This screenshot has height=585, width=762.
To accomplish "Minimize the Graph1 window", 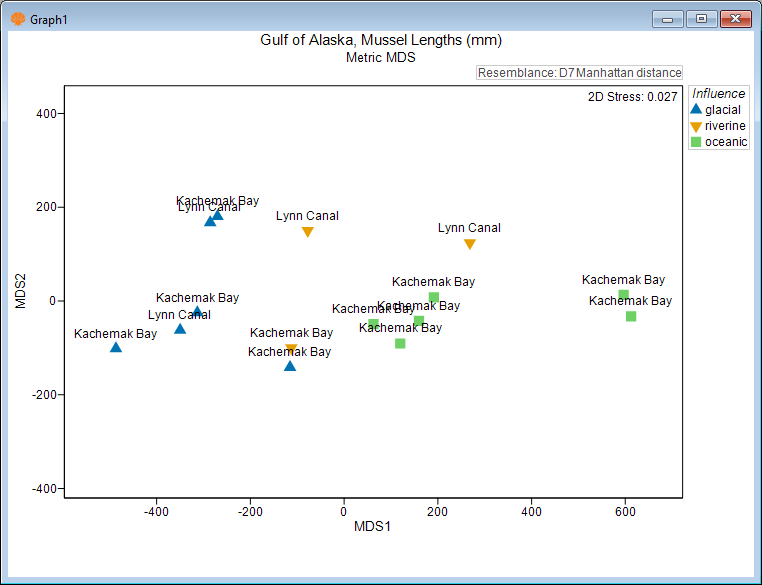I will (x=668, y=18).
